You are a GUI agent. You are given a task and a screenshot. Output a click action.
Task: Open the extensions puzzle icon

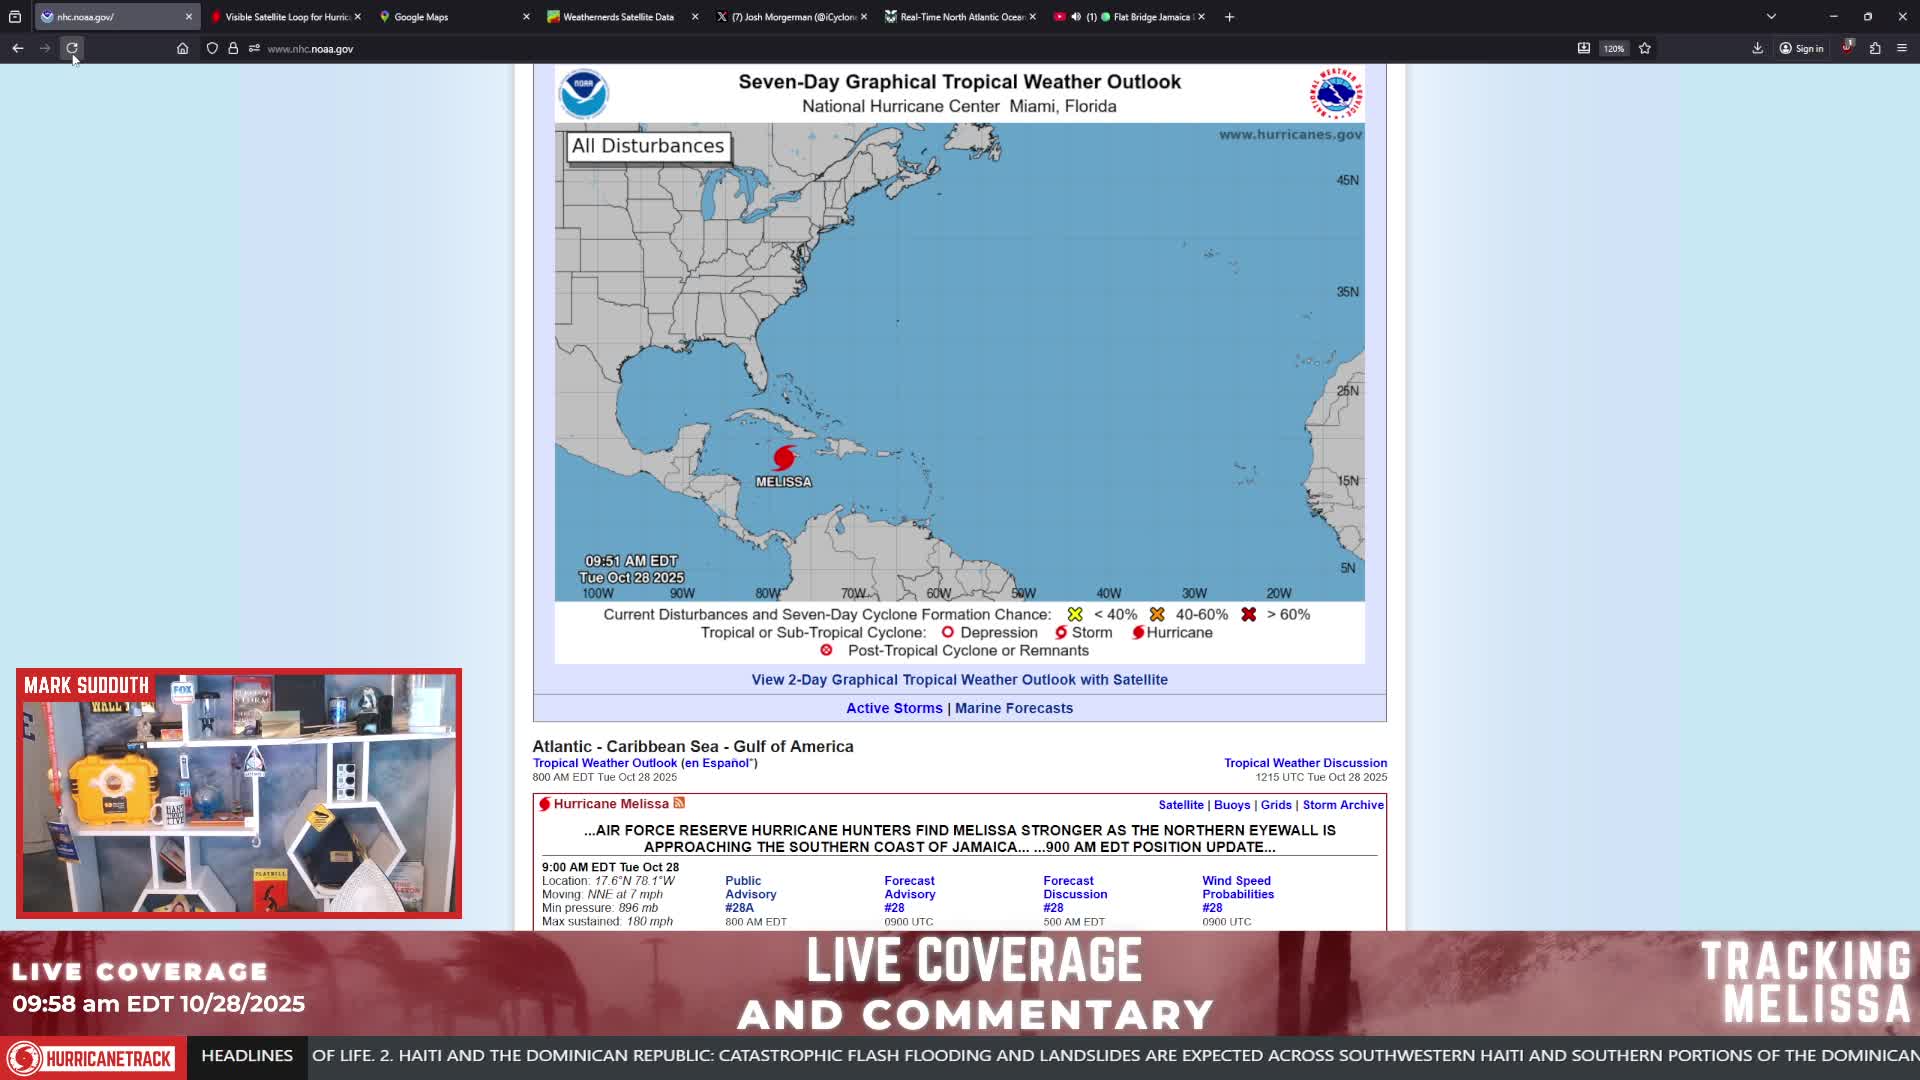pyautogui.click(x=1875, y=48)
